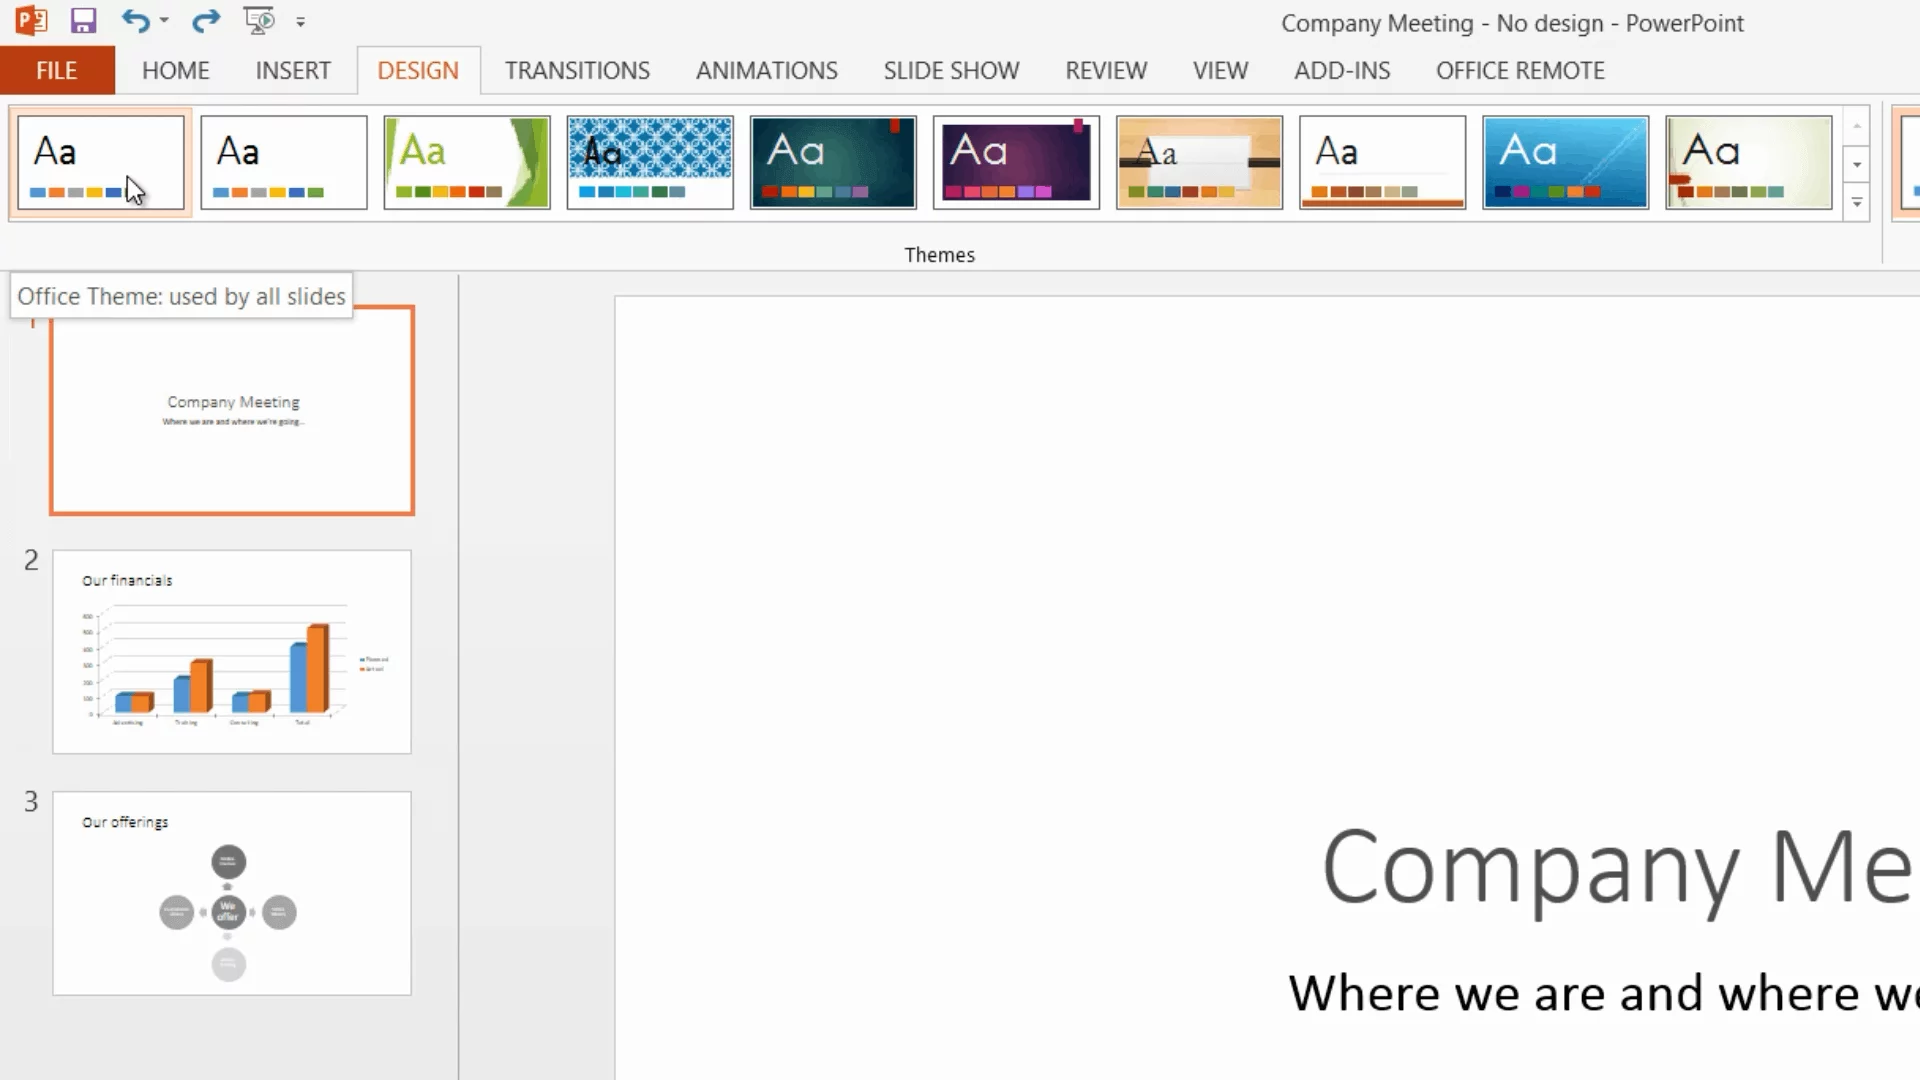Image resolution: width=1920 pixels, height=1080 pixels.
Task: Open the Undo history dropdown arrow
Action: (x=164, y=21)
